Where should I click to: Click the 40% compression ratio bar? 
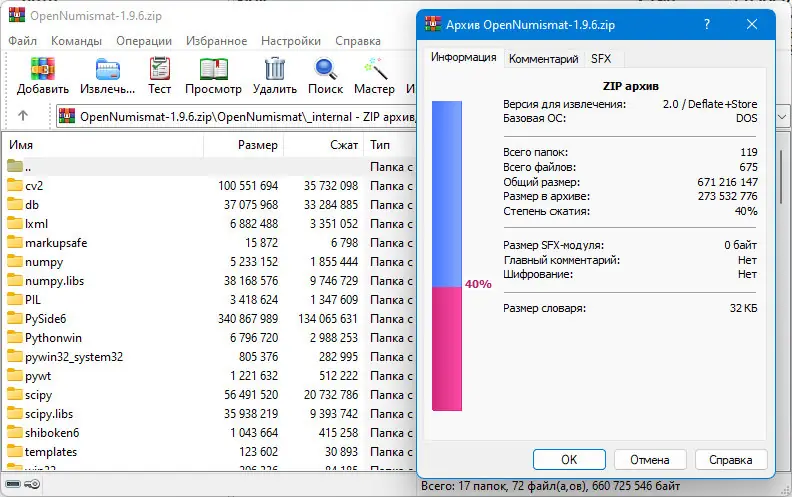[x=447, y=256]
